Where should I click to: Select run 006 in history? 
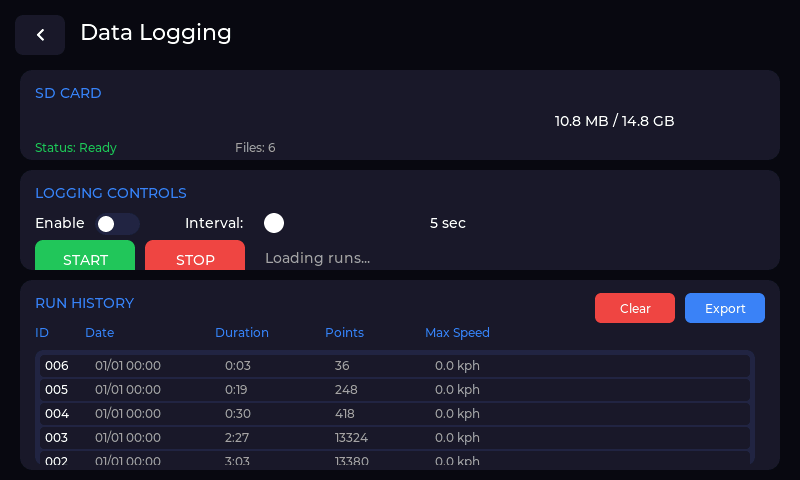click(395, 366)
